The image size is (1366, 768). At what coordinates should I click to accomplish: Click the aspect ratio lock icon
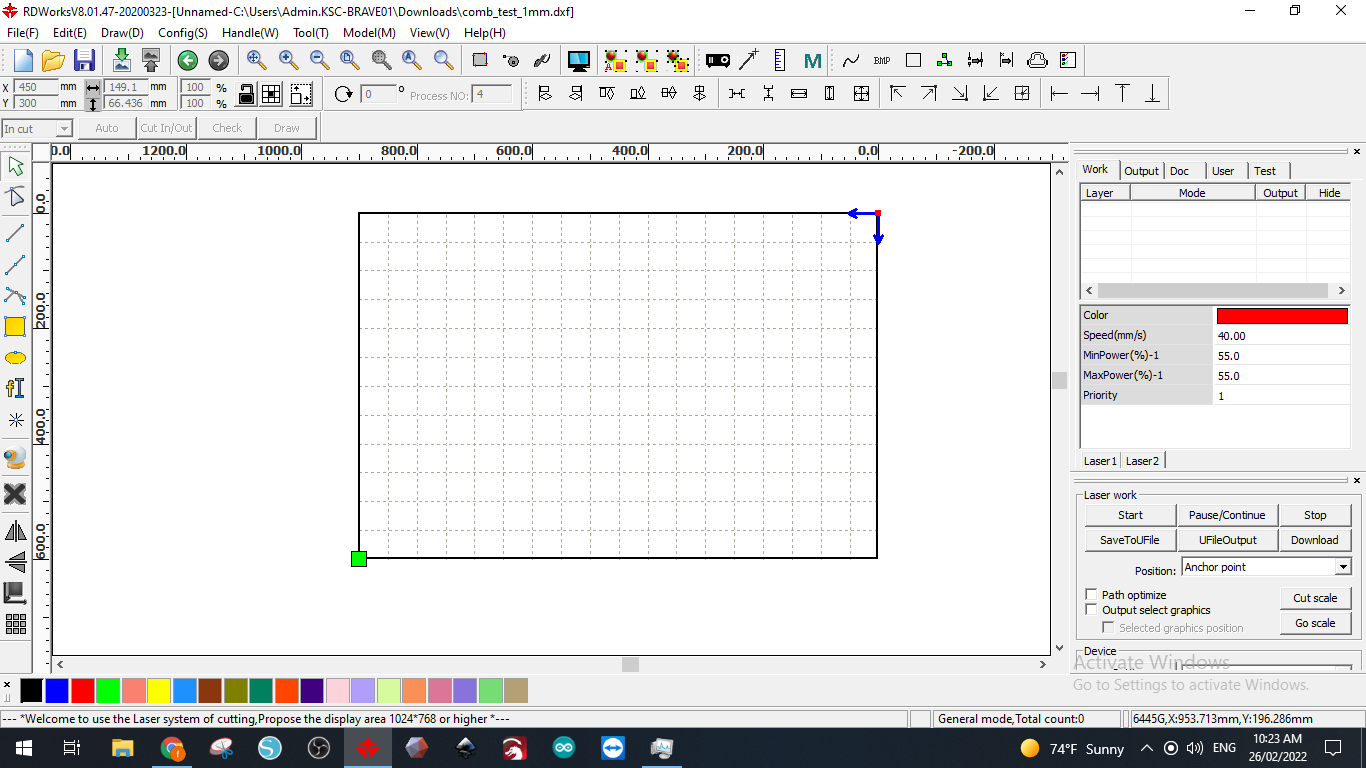(246, 94)
